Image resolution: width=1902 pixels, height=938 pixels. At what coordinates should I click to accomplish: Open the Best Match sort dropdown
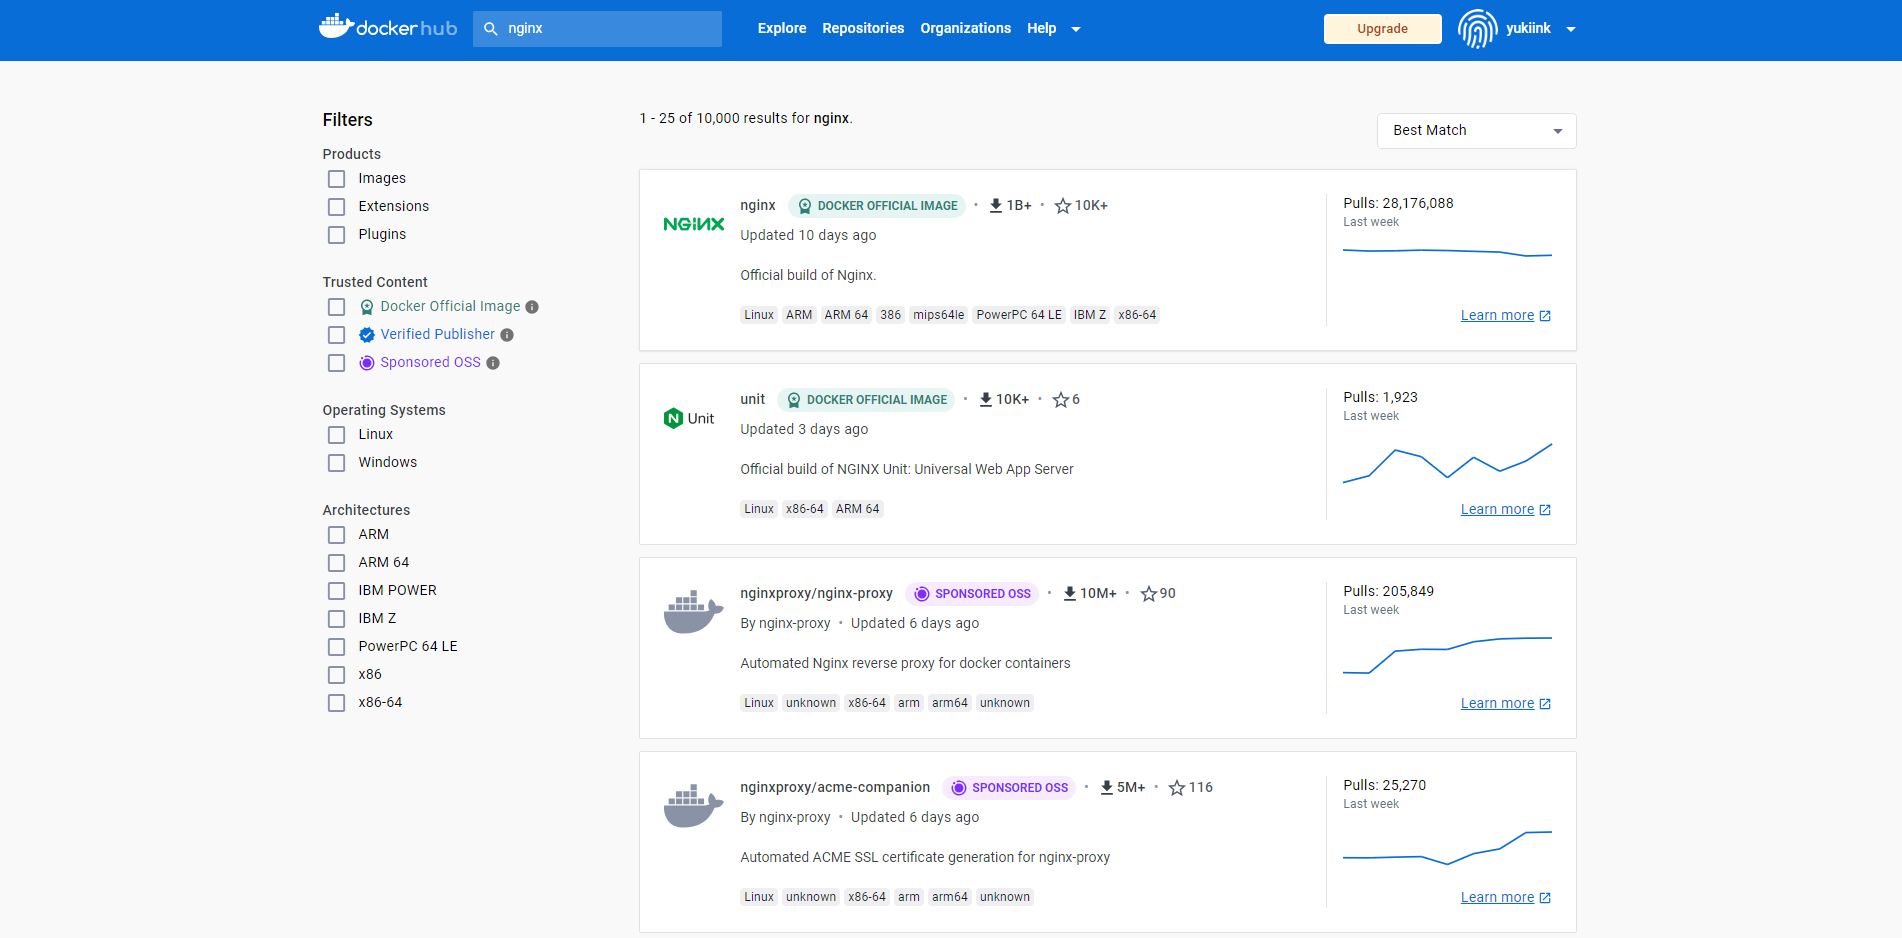point(1476,131)
